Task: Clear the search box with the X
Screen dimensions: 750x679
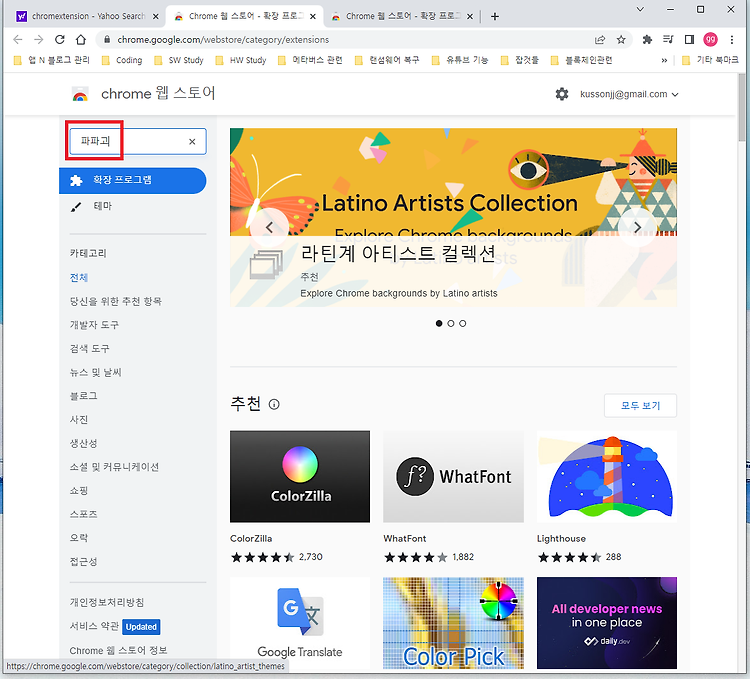Action: (x=192, y=142)
